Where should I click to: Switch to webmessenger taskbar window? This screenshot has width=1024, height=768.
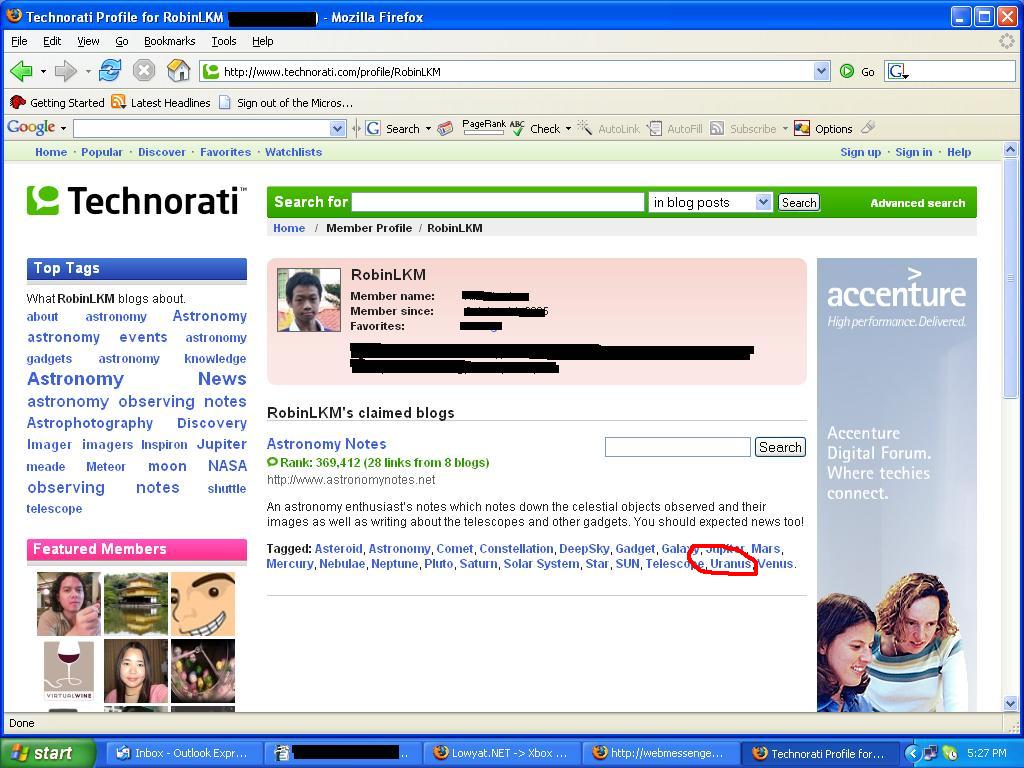pos(660,753)
